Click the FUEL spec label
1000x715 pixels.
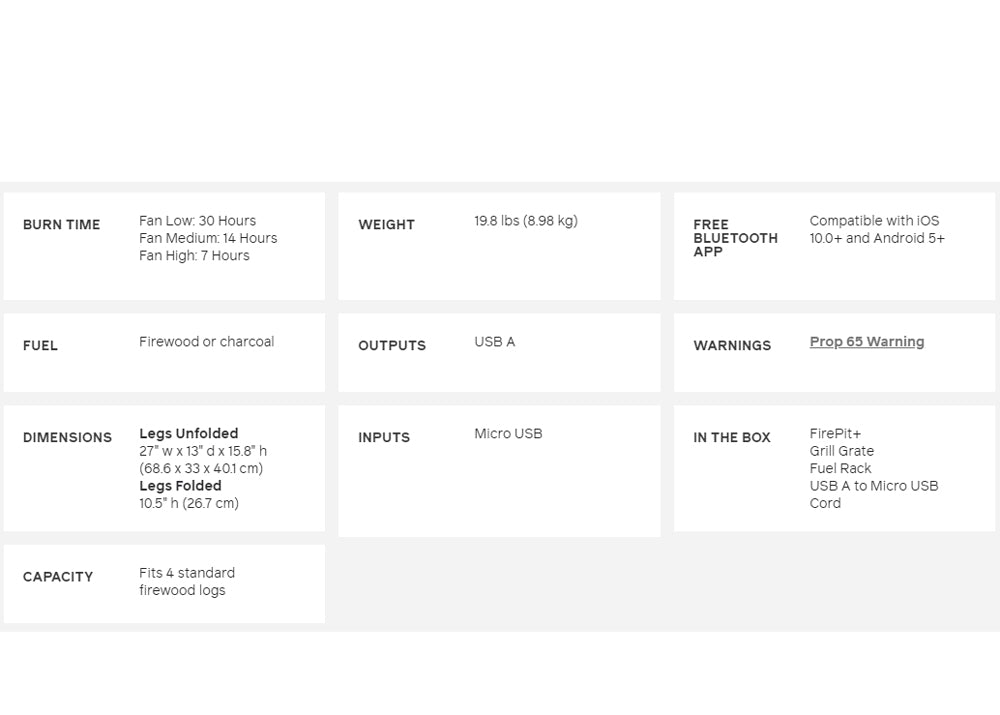click(x=40, y=346)
